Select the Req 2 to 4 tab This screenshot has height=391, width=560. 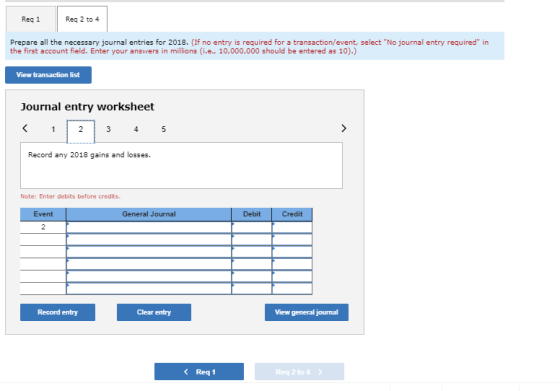coord(82,19)
